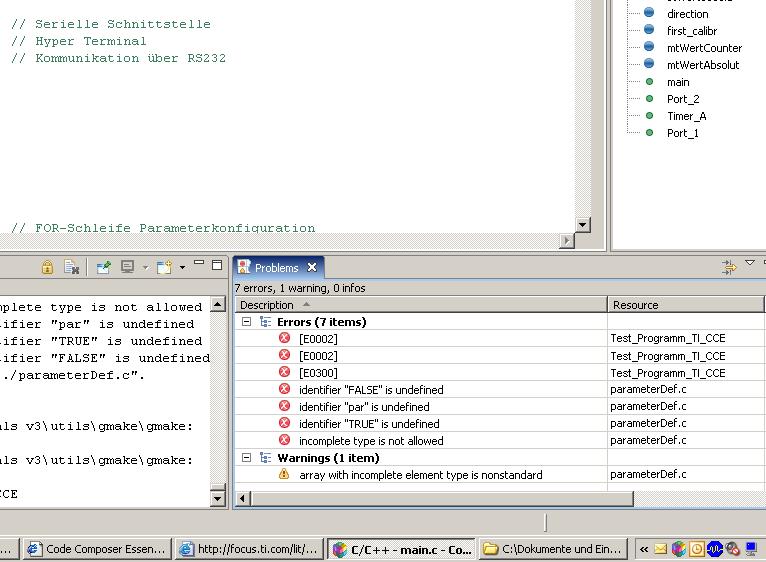
Task: Click the comment line Serielle Schnittstelle
Action: 111,24
